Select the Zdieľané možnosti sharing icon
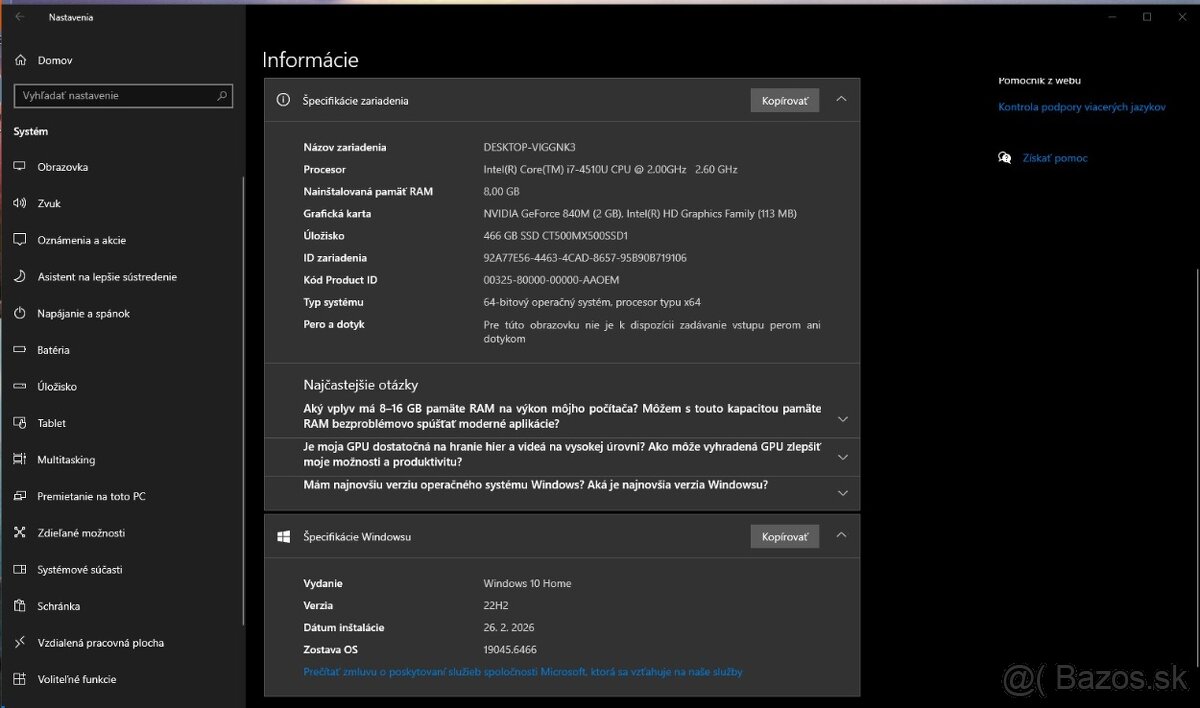This screenshot has height=708, width=1200. point(20,532)
